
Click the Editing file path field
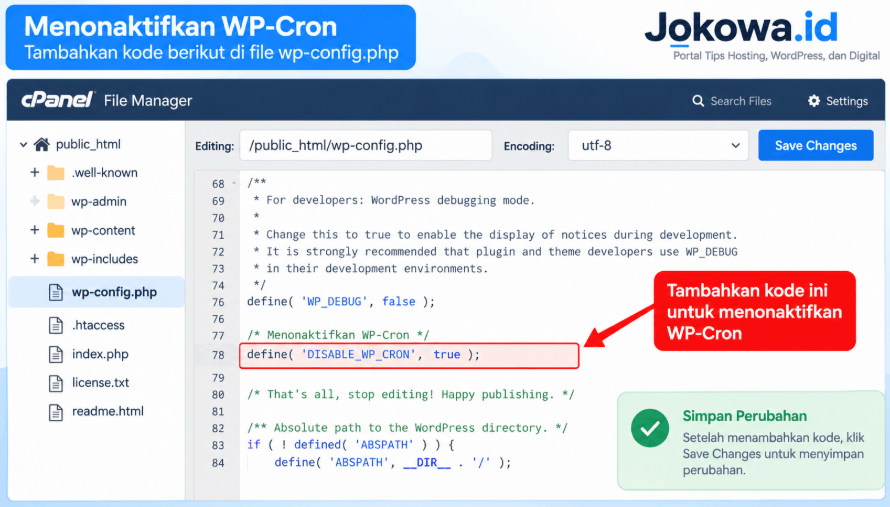[x=366, y=145]
